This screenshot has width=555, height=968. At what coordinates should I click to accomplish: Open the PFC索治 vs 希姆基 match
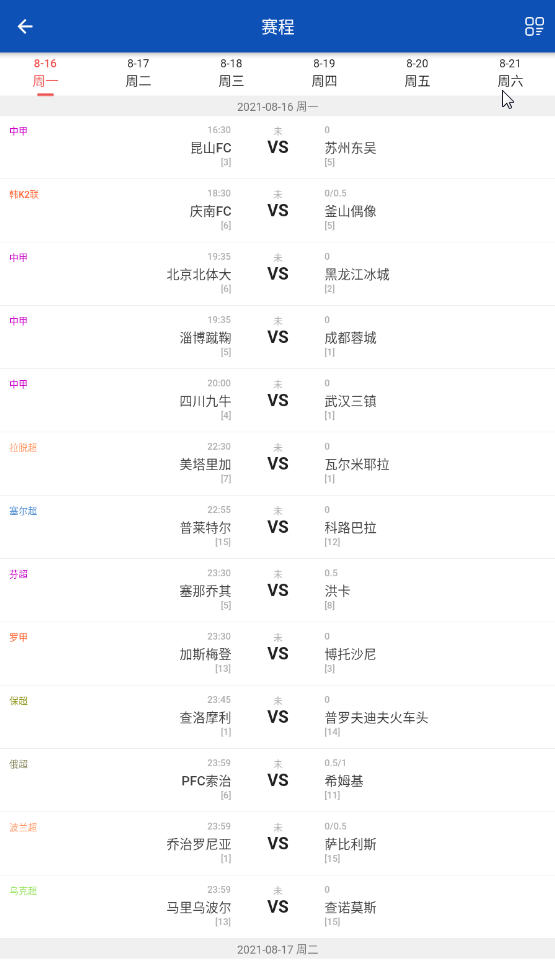click(277, 781)
